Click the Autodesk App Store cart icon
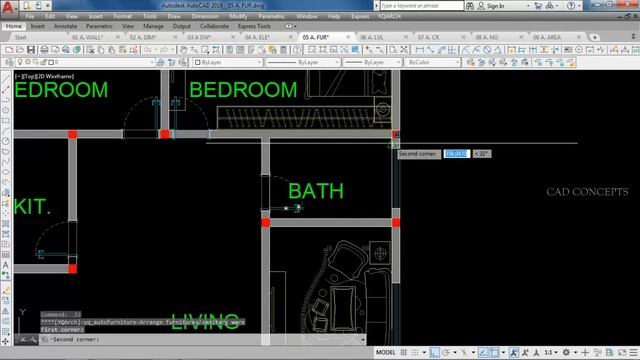 point(538,6)
